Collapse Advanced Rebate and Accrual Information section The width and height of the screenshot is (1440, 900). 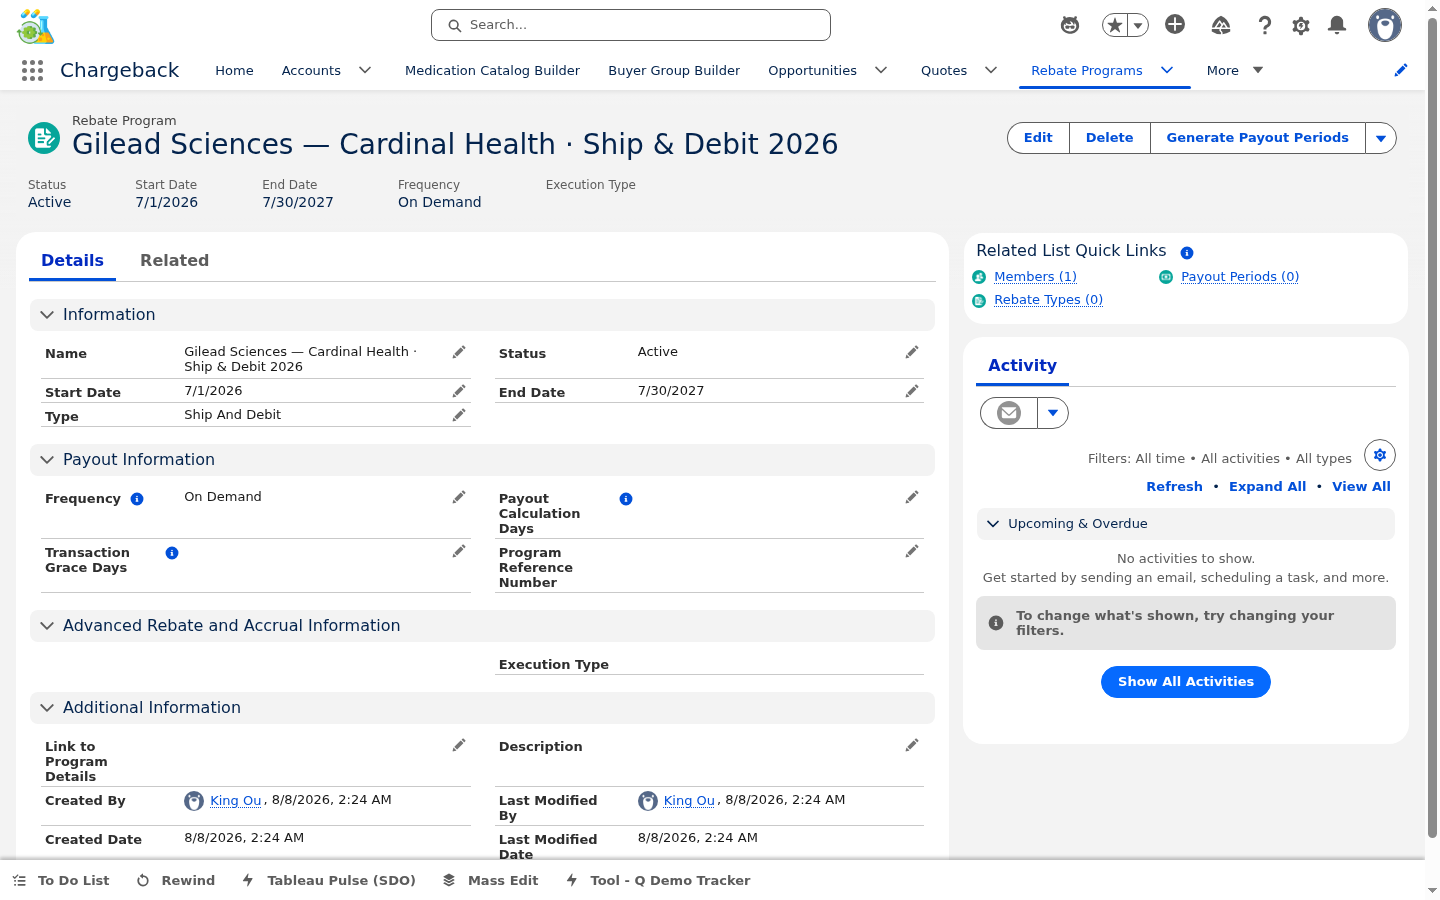(482, 626)
